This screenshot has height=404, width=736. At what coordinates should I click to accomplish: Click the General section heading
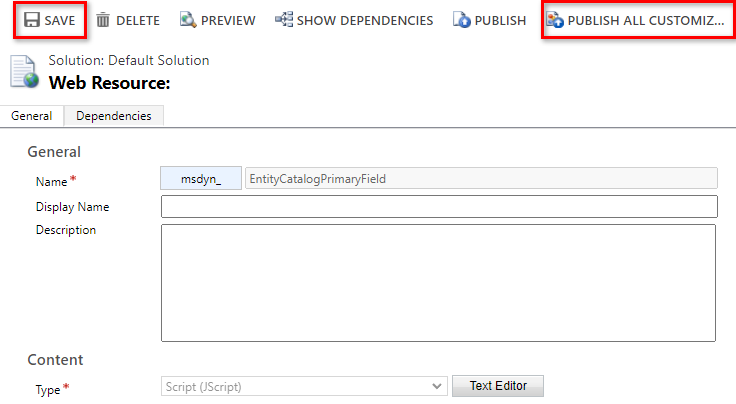(54, 152)
